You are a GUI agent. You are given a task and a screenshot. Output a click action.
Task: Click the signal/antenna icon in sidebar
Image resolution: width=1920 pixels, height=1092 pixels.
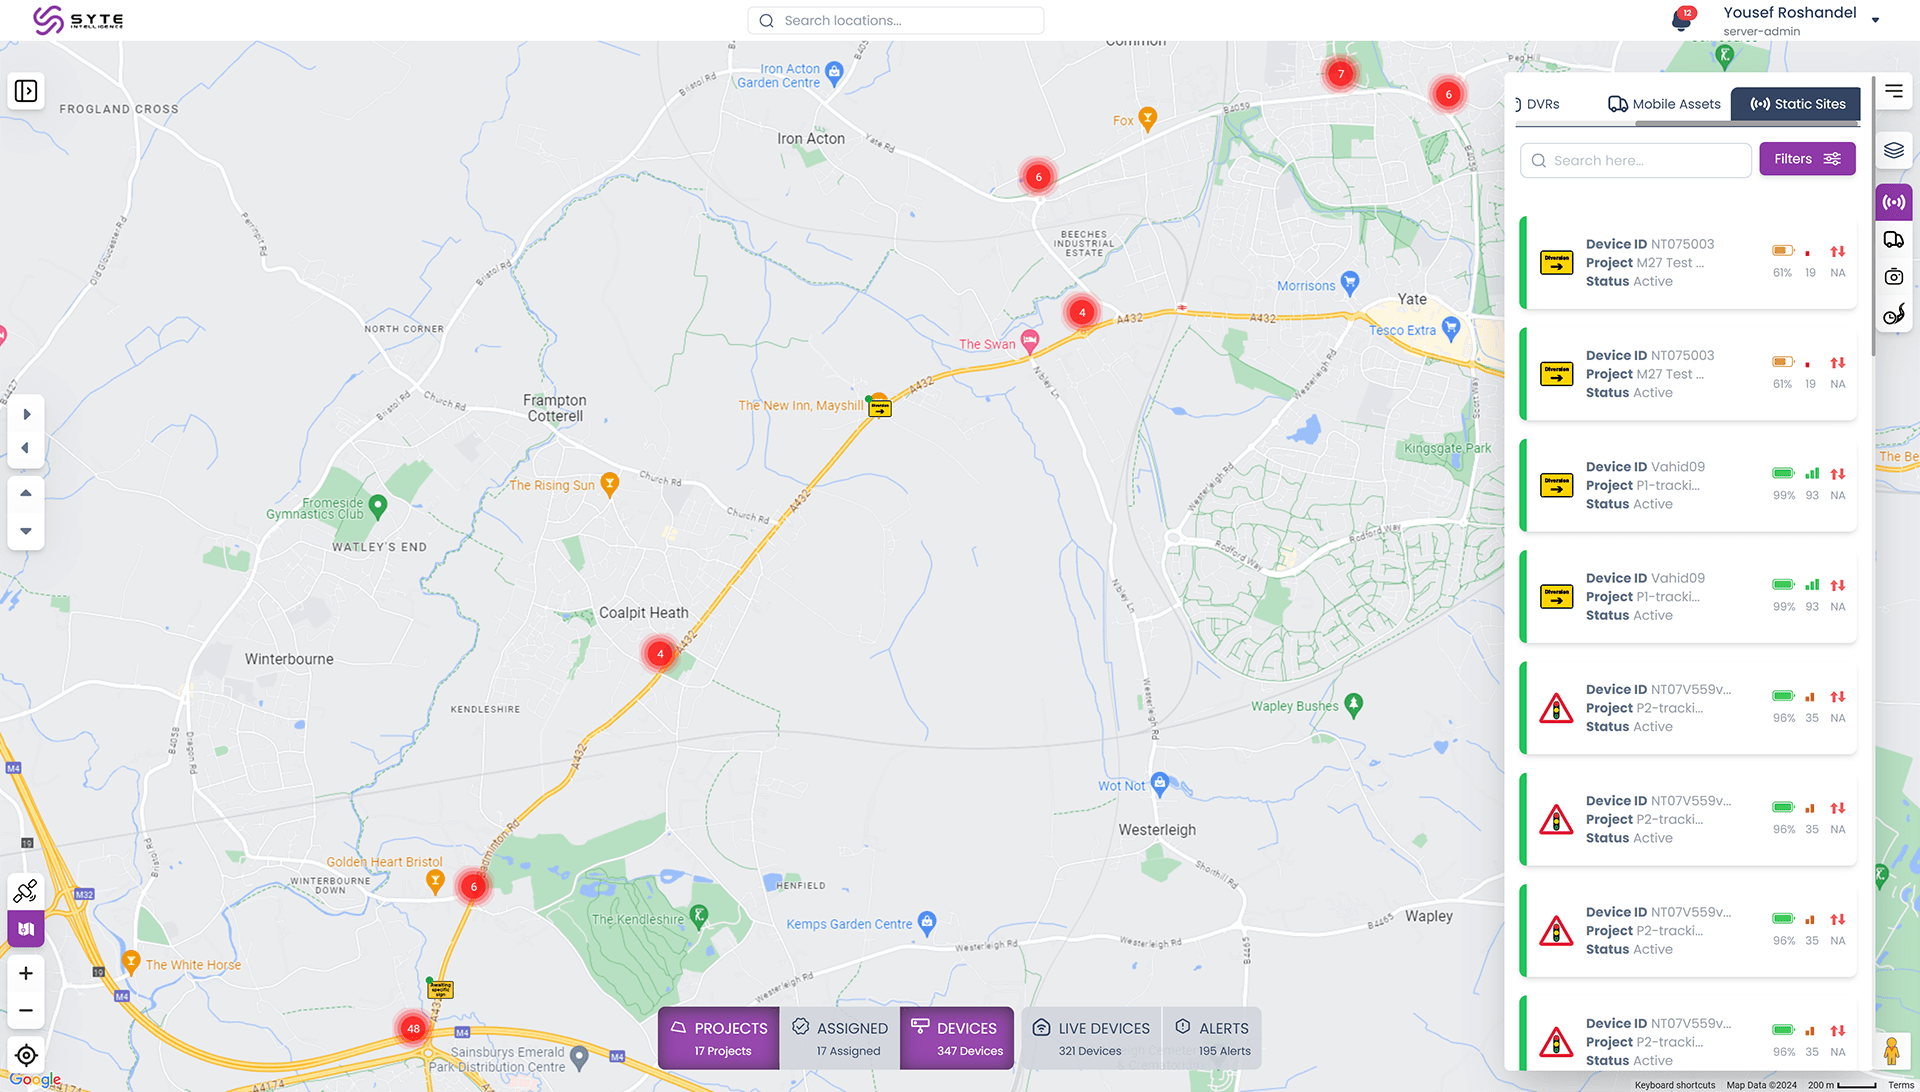[1896, 203]
